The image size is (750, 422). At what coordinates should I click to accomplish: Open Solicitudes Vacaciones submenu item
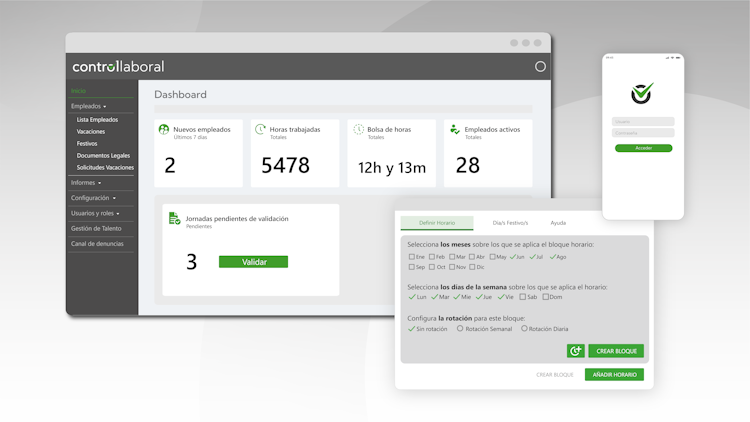105,167
